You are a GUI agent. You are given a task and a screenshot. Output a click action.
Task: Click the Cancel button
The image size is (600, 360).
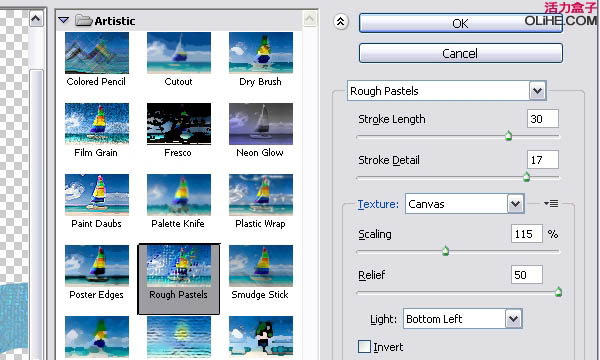tap(461, 53)
